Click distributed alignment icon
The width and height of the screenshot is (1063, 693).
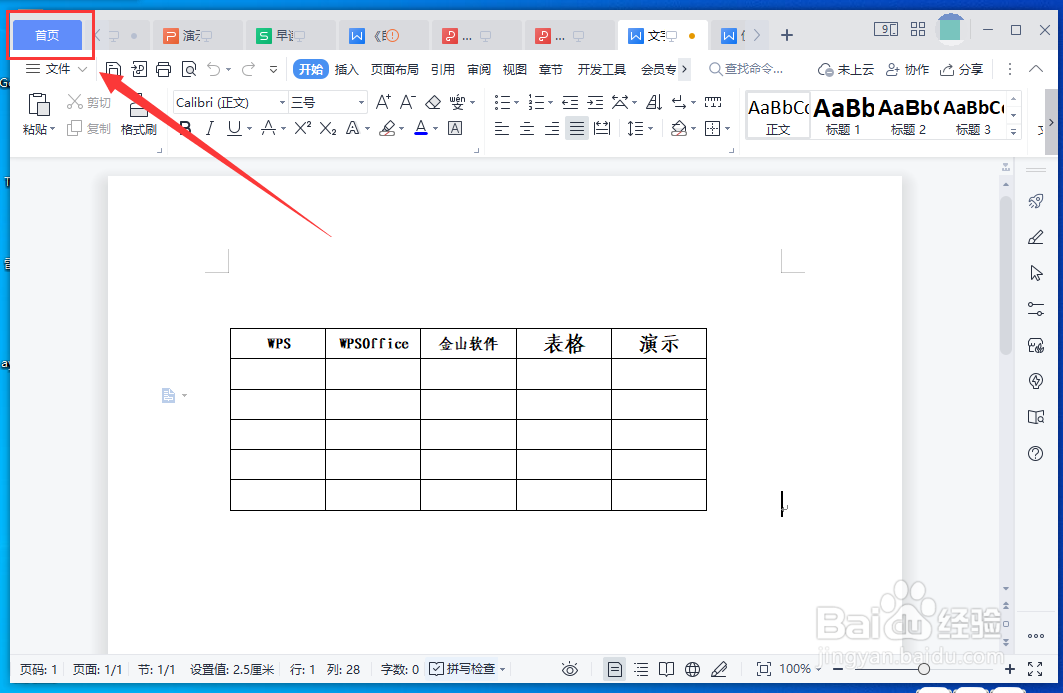(x=602, y=128)
